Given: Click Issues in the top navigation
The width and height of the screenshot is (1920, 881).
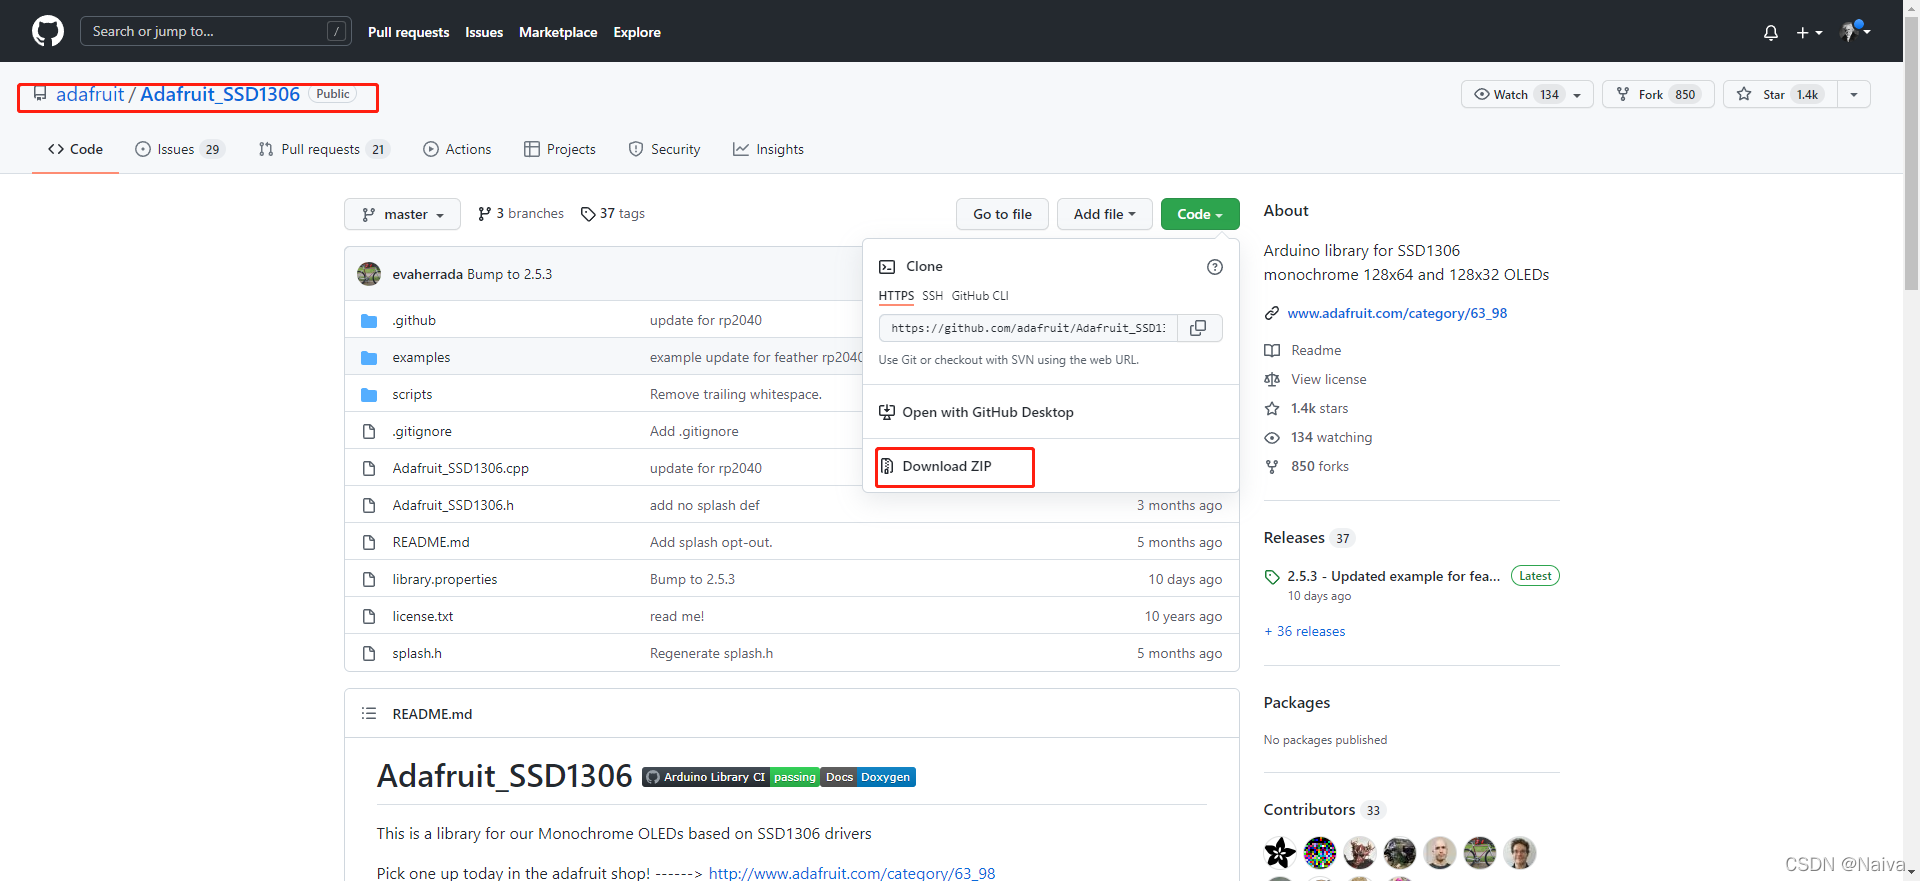Looking at the screenshot, I should coord(484,32).
